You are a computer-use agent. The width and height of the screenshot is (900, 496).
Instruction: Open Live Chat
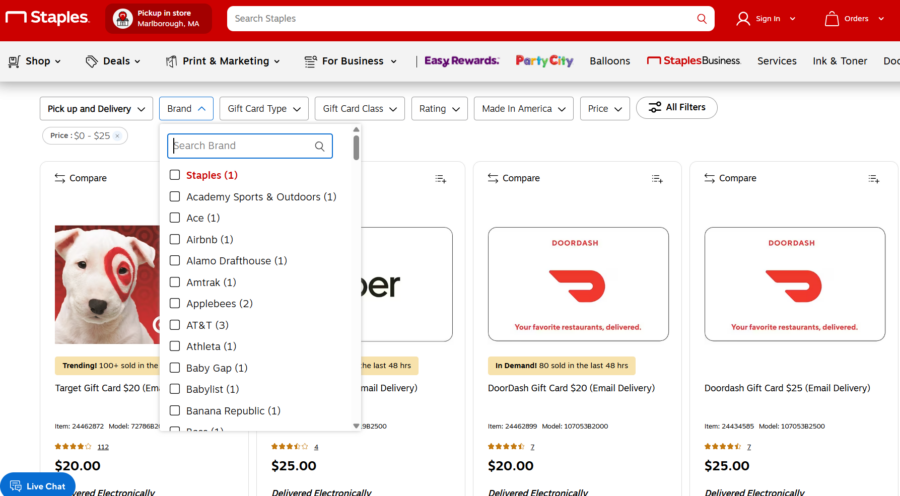tap(38, 486)
